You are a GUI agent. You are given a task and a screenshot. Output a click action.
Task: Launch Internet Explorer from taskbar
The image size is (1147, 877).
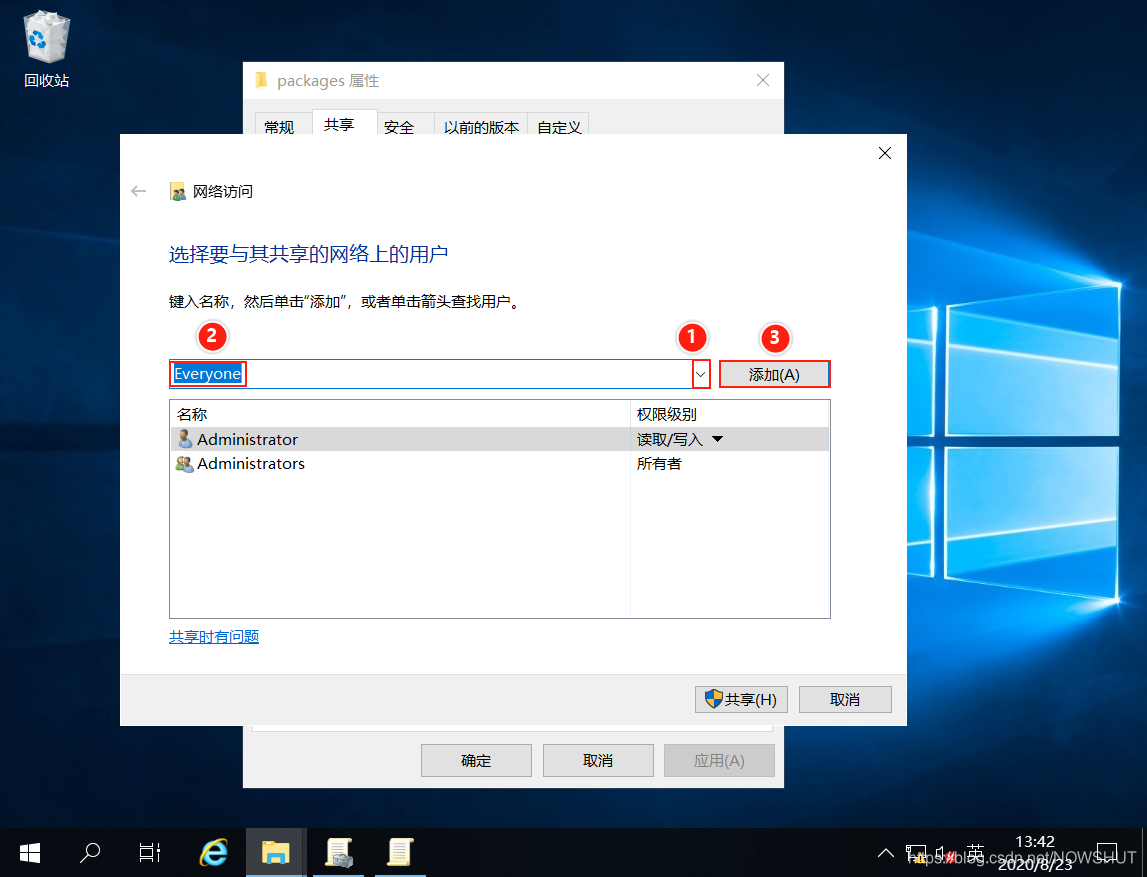click(x=214, y=853)
